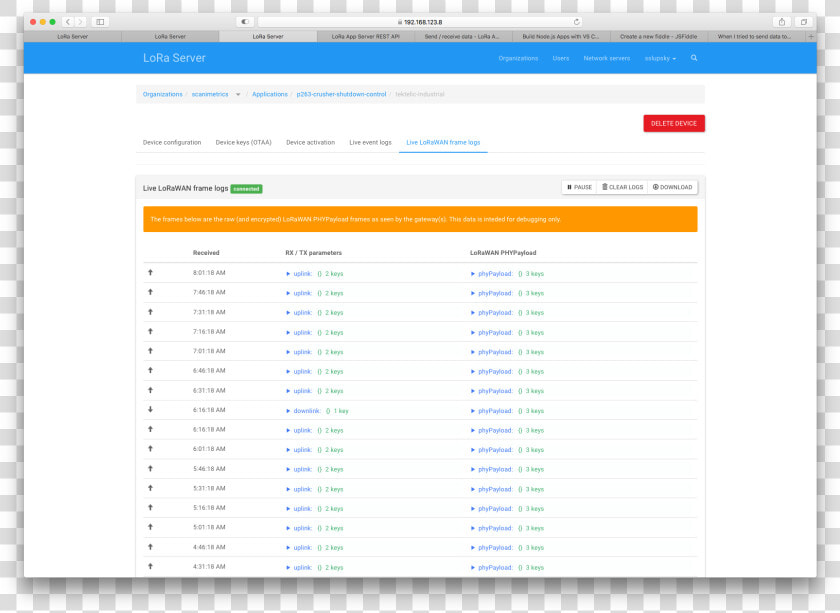840x613 pixels.
Task: Open Network servers in the top navigation
Action: (606, 58)
